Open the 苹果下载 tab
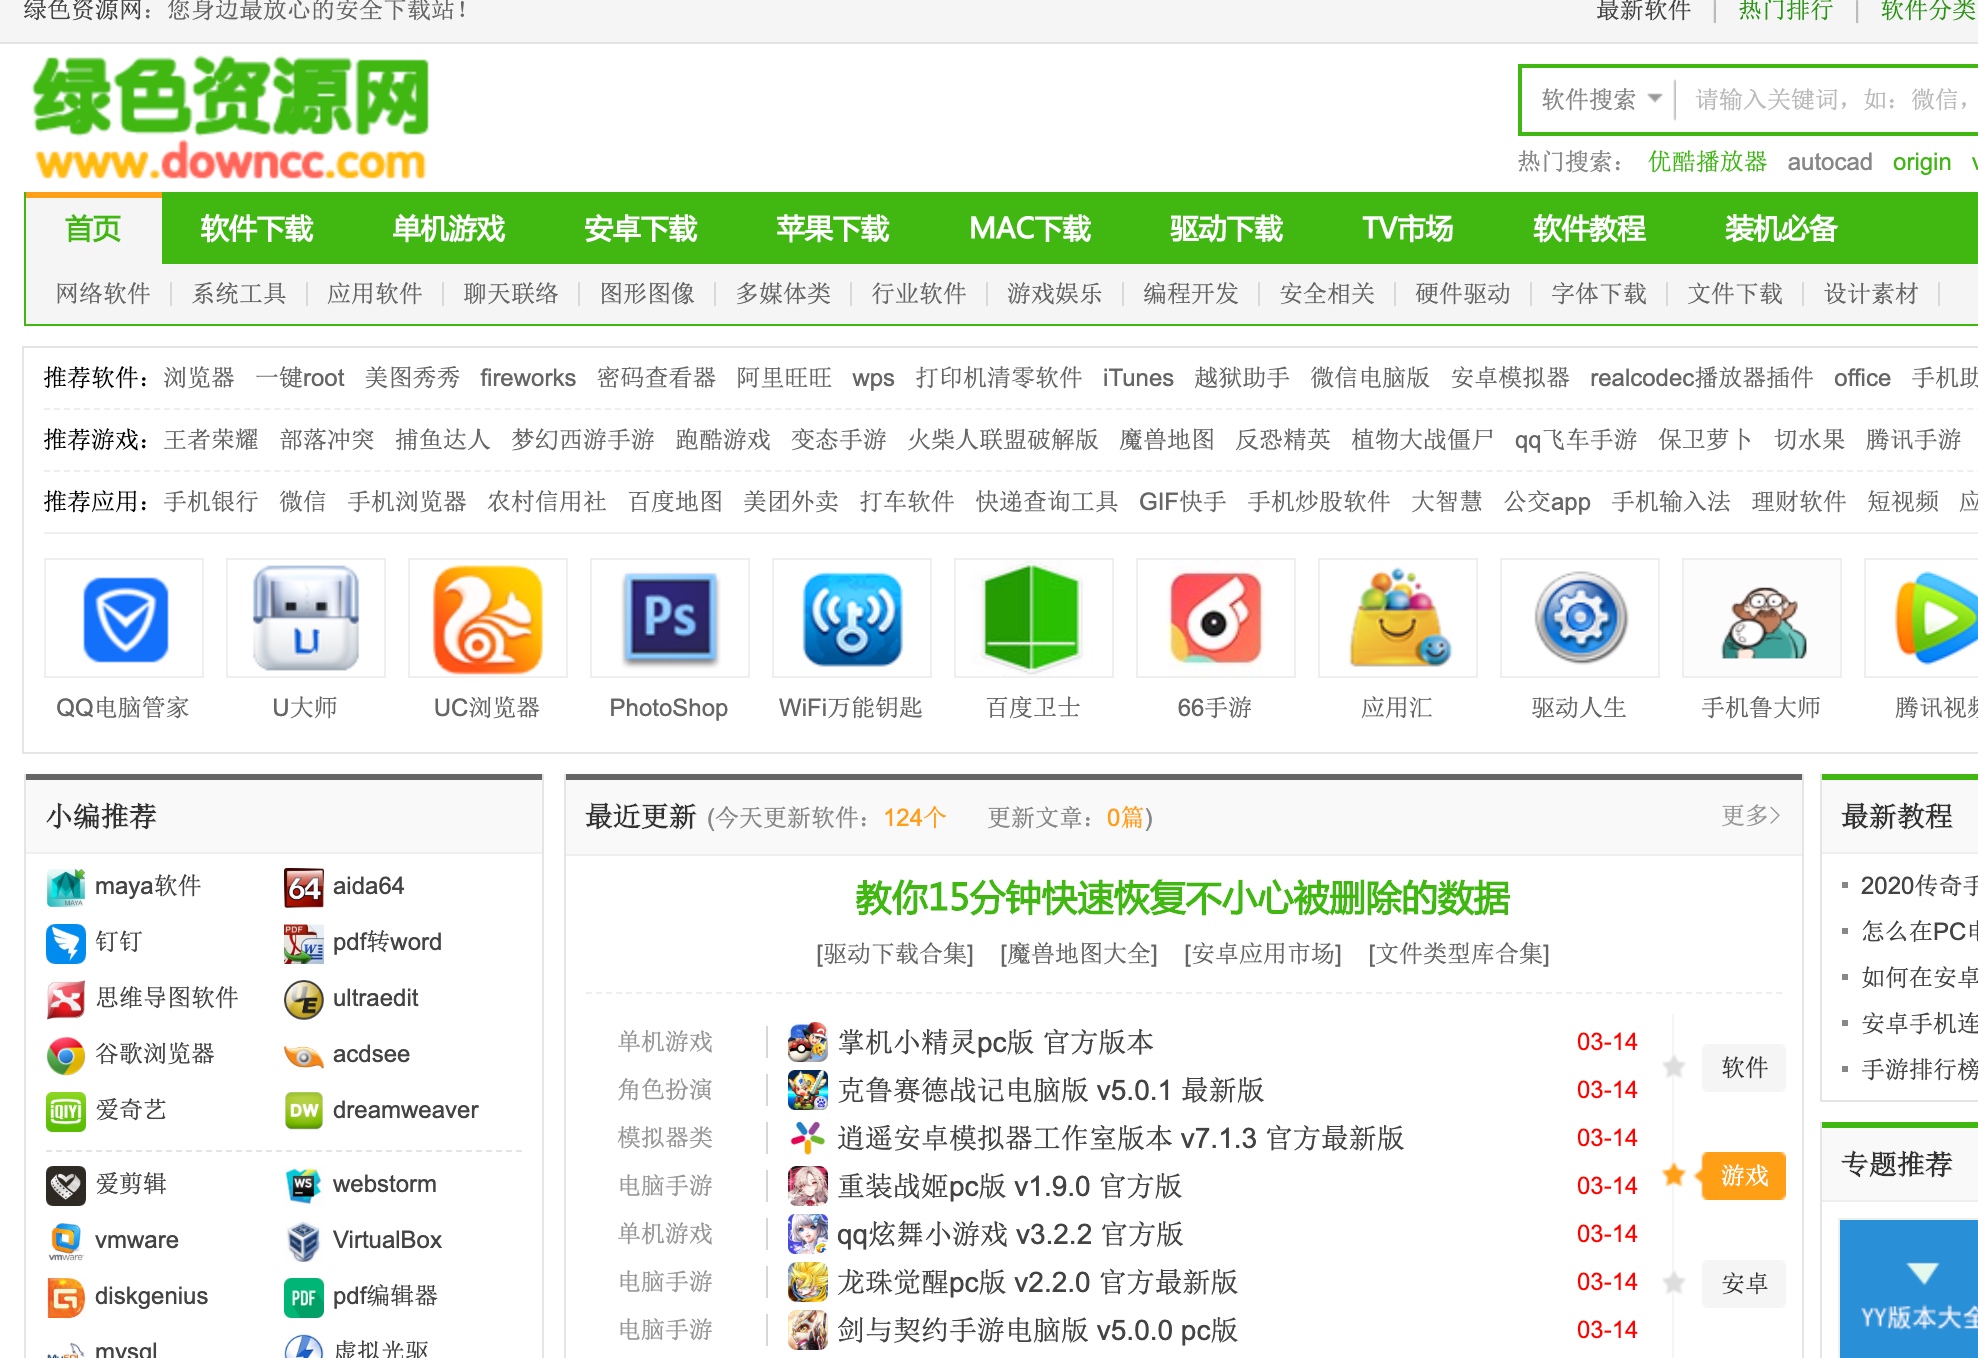Viewport: 1978px width, 1358px height. tap(833, 229)
